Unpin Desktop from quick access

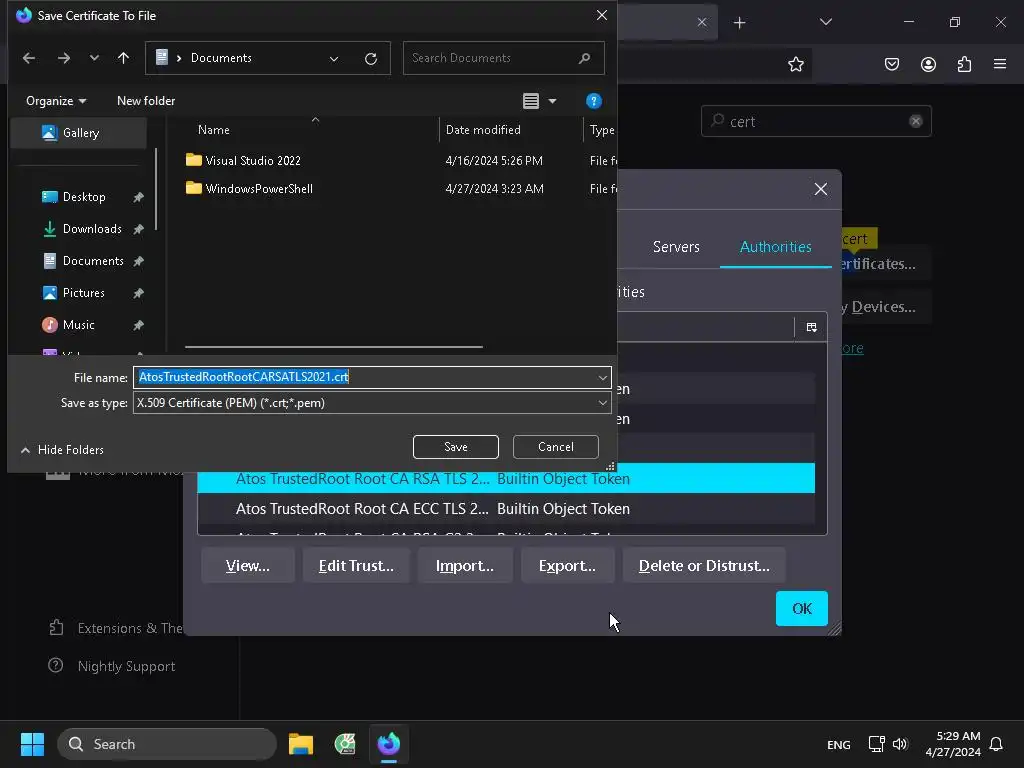(138, 197)
